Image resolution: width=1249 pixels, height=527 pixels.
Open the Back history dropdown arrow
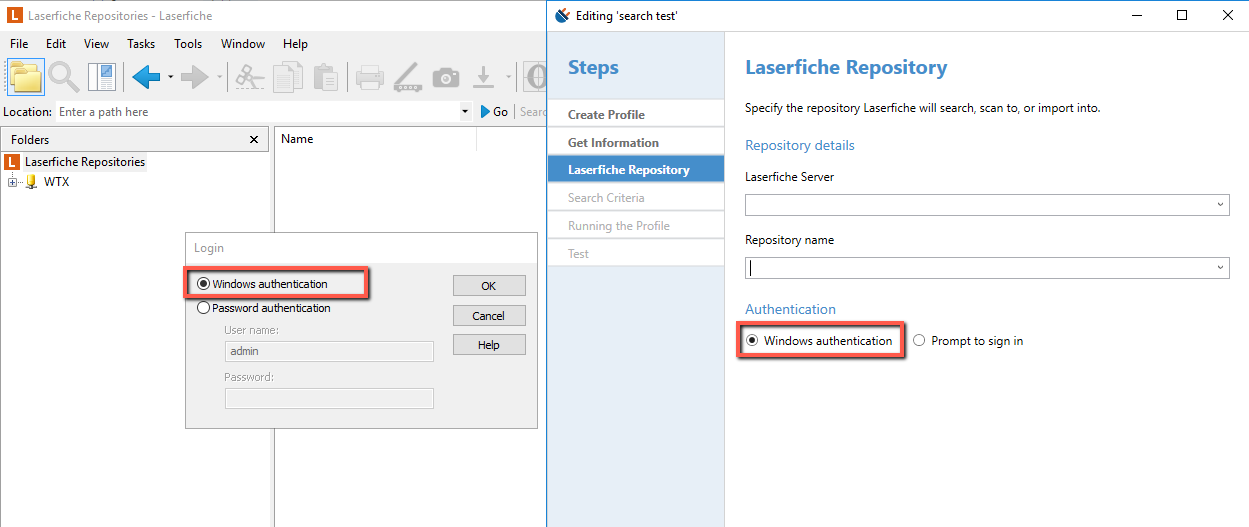click(171, 77)
